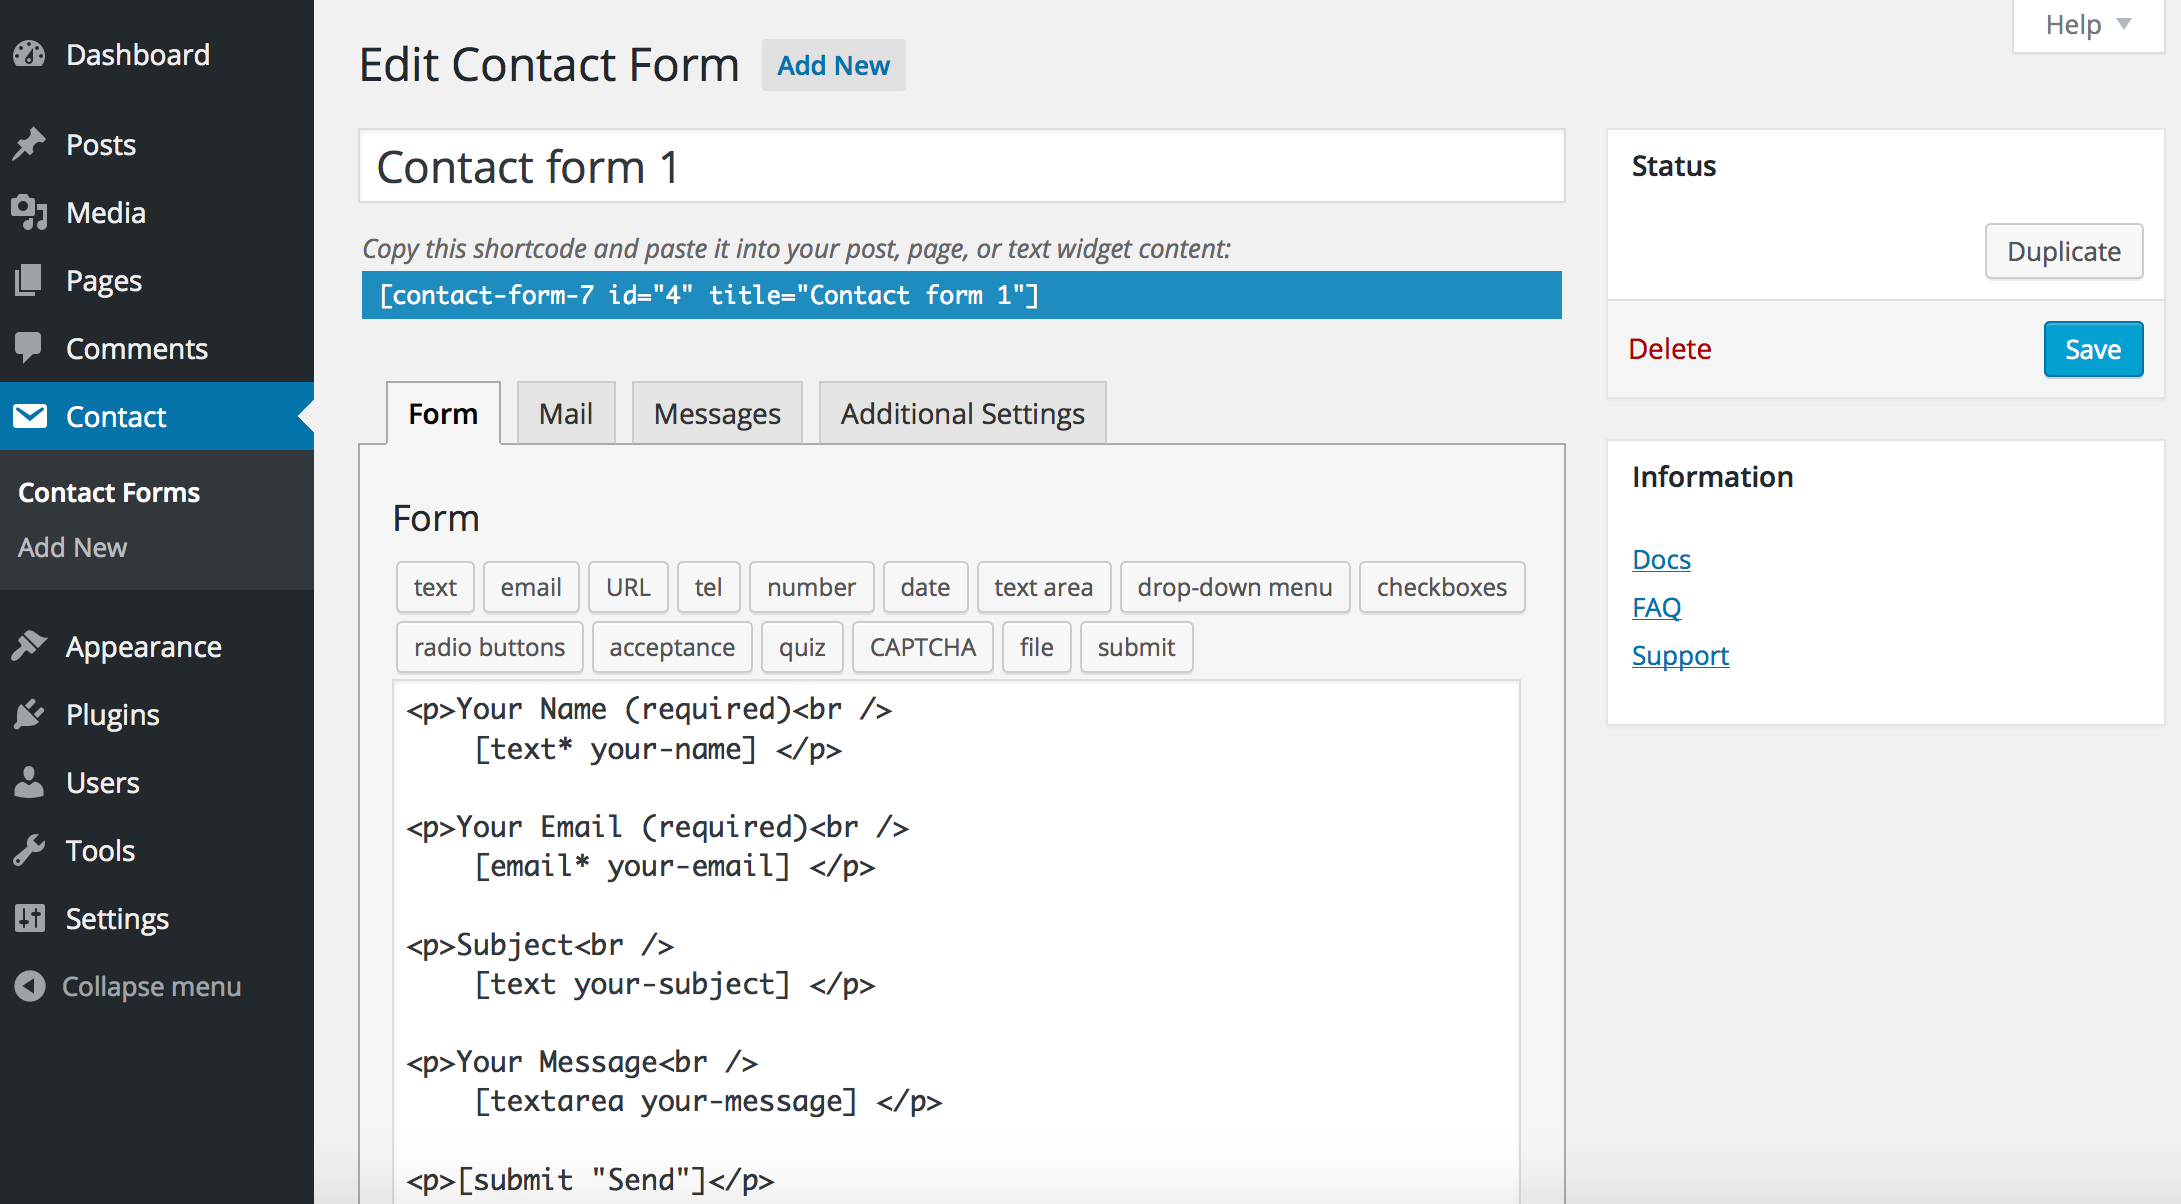Click the text field type button

pyautogui.click(x=434, y=587)
